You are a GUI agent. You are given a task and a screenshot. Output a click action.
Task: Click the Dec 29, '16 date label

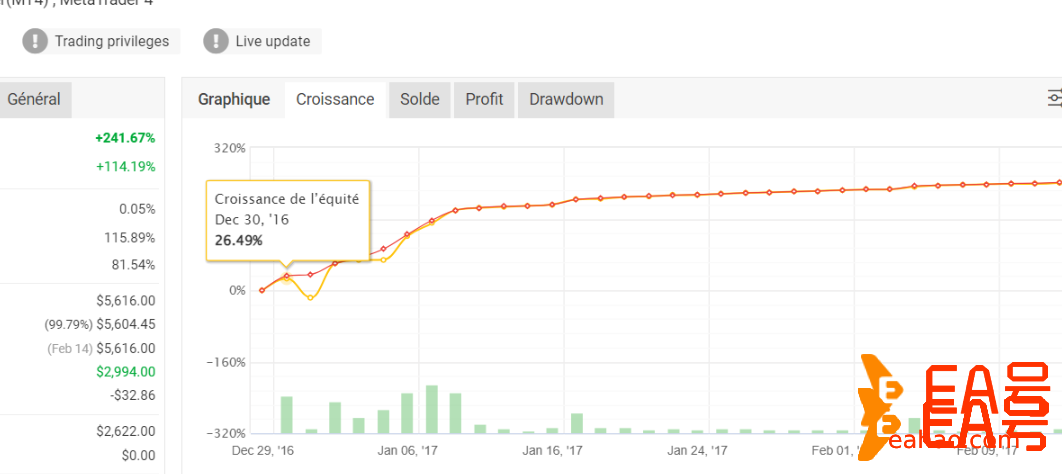tap(261, 451)
